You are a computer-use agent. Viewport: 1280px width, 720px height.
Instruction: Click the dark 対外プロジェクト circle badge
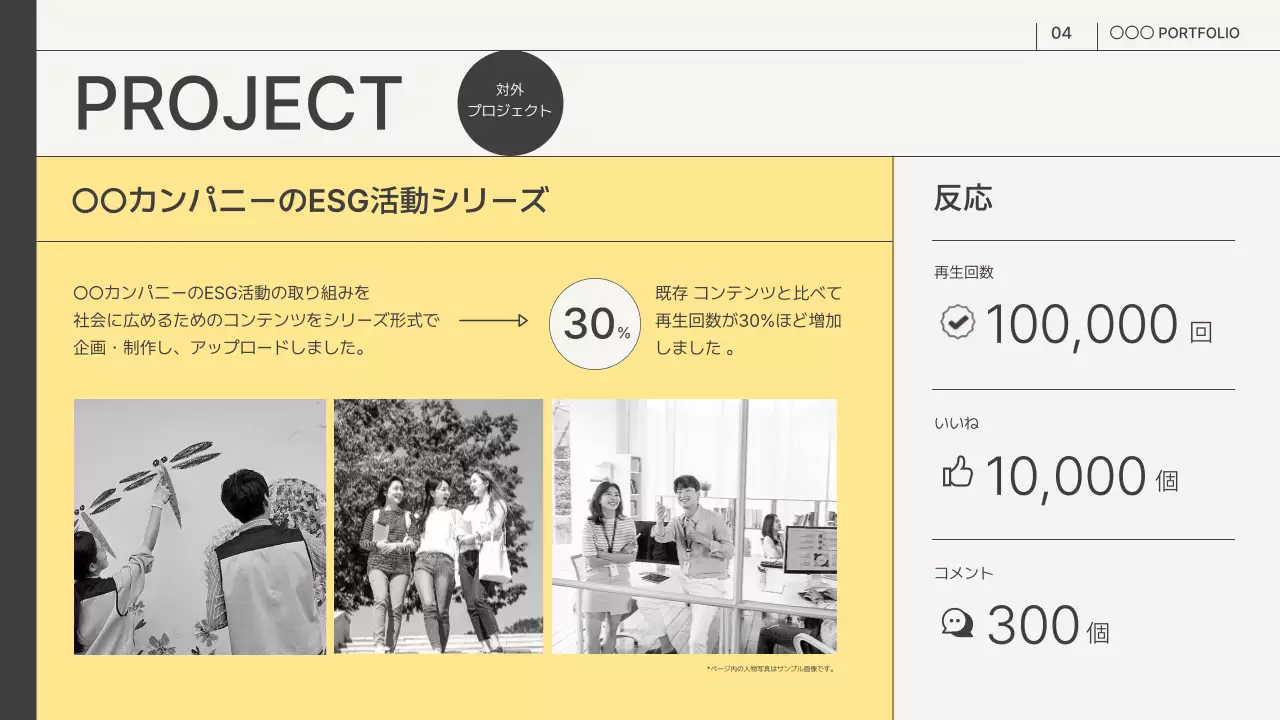510,103
